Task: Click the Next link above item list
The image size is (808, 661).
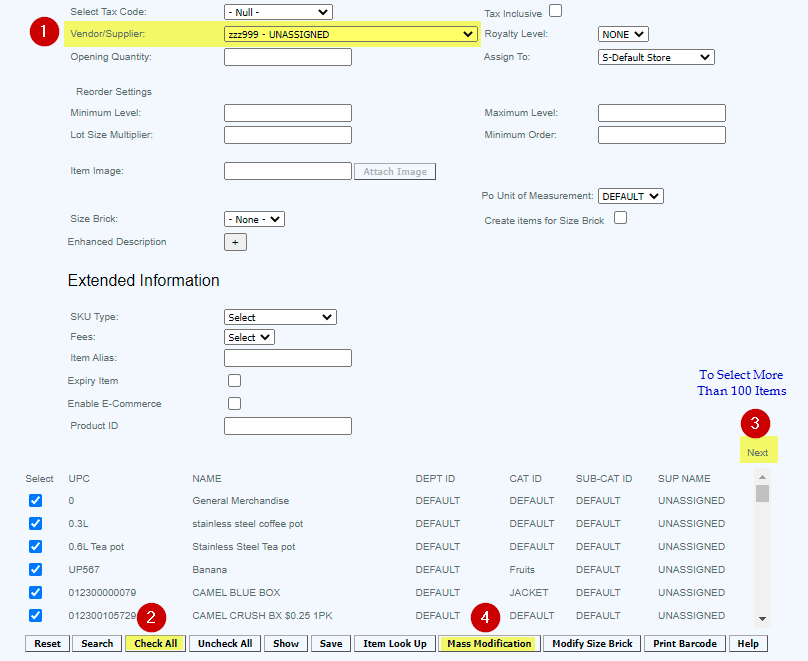Action: 757,453
